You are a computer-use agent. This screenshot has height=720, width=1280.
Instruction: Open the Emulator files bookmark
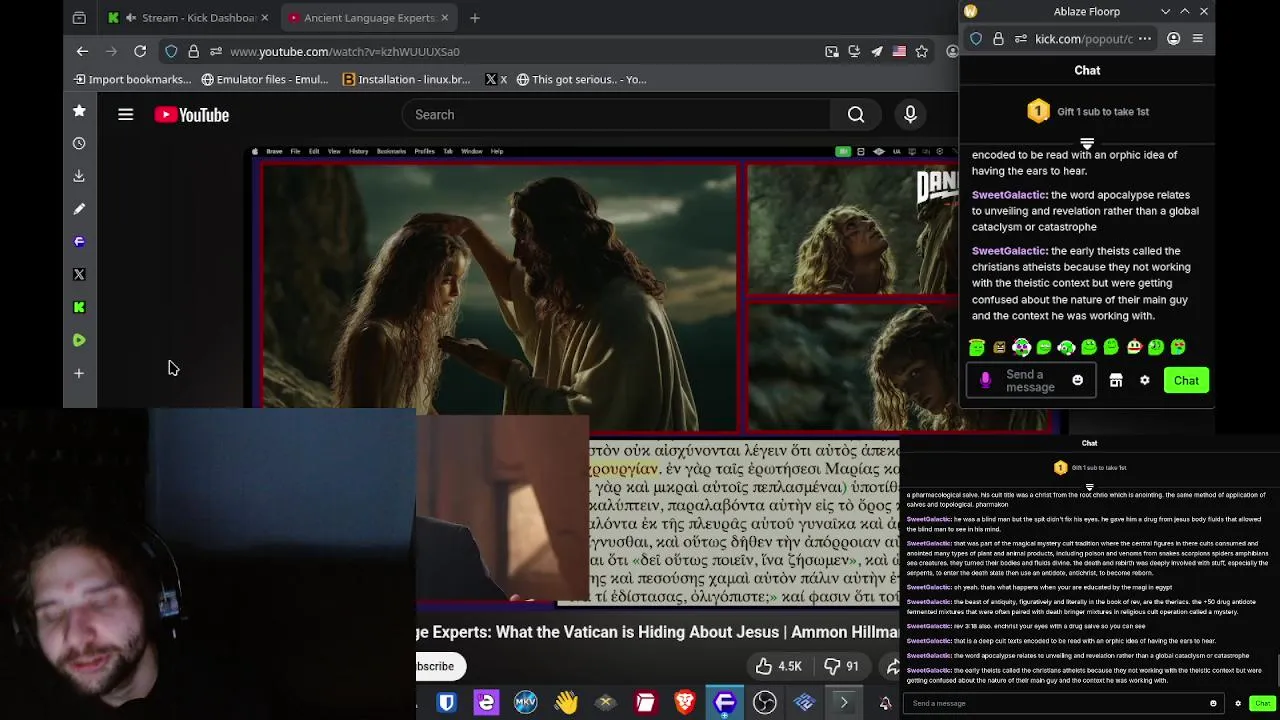click(x=265, y=79)
